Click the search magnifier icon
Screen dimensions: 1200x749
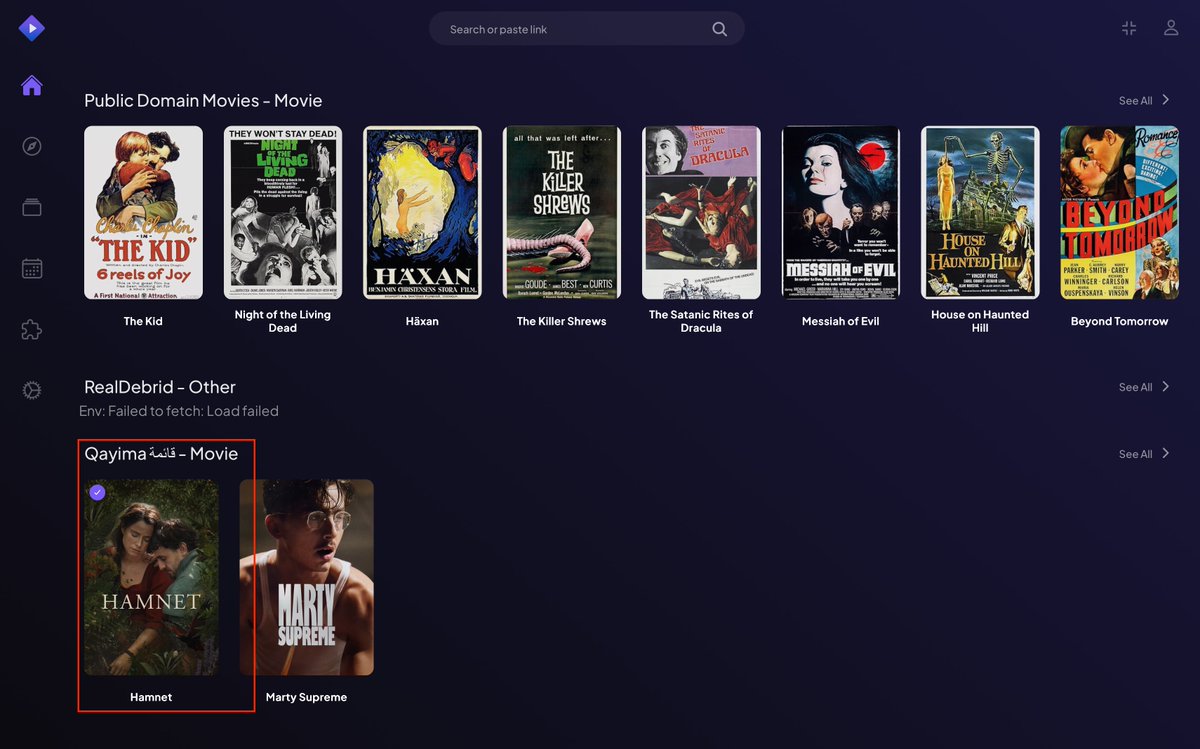pos(719,29)
